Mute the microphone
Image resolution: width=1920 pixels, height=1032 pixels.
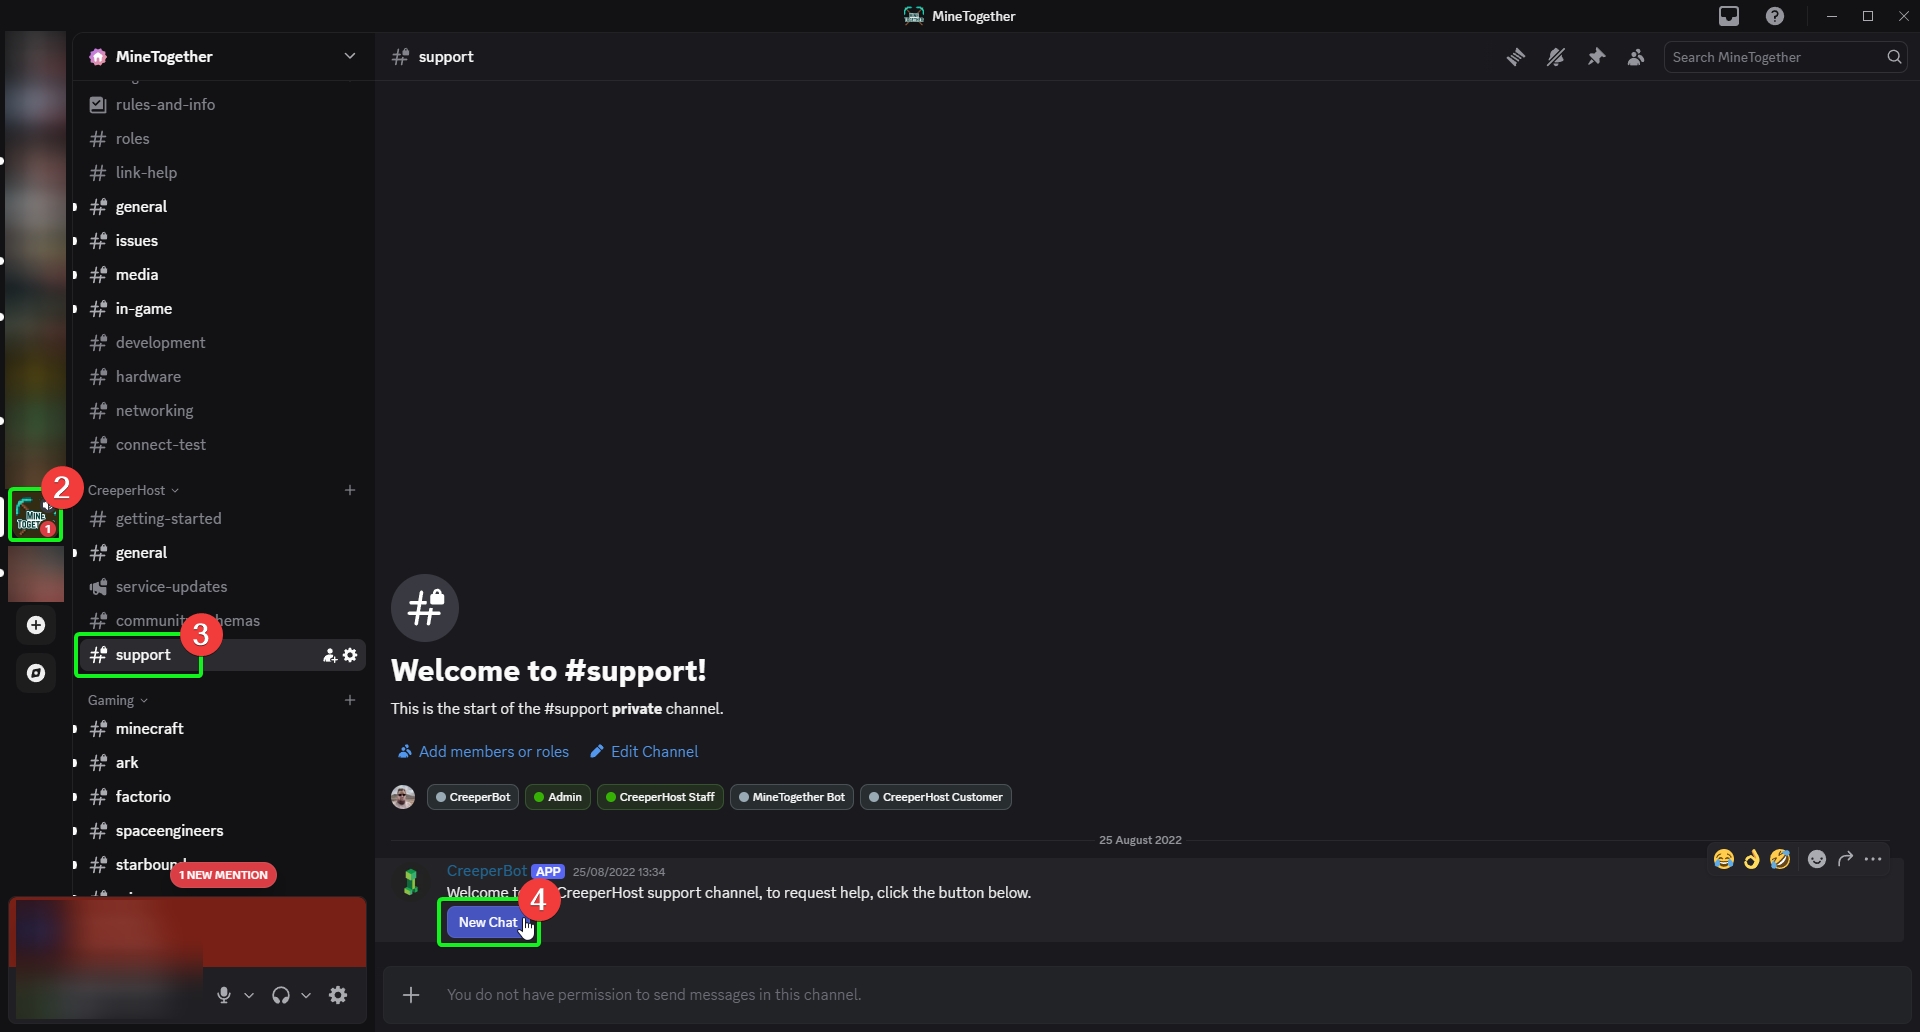tap(224, 995)
